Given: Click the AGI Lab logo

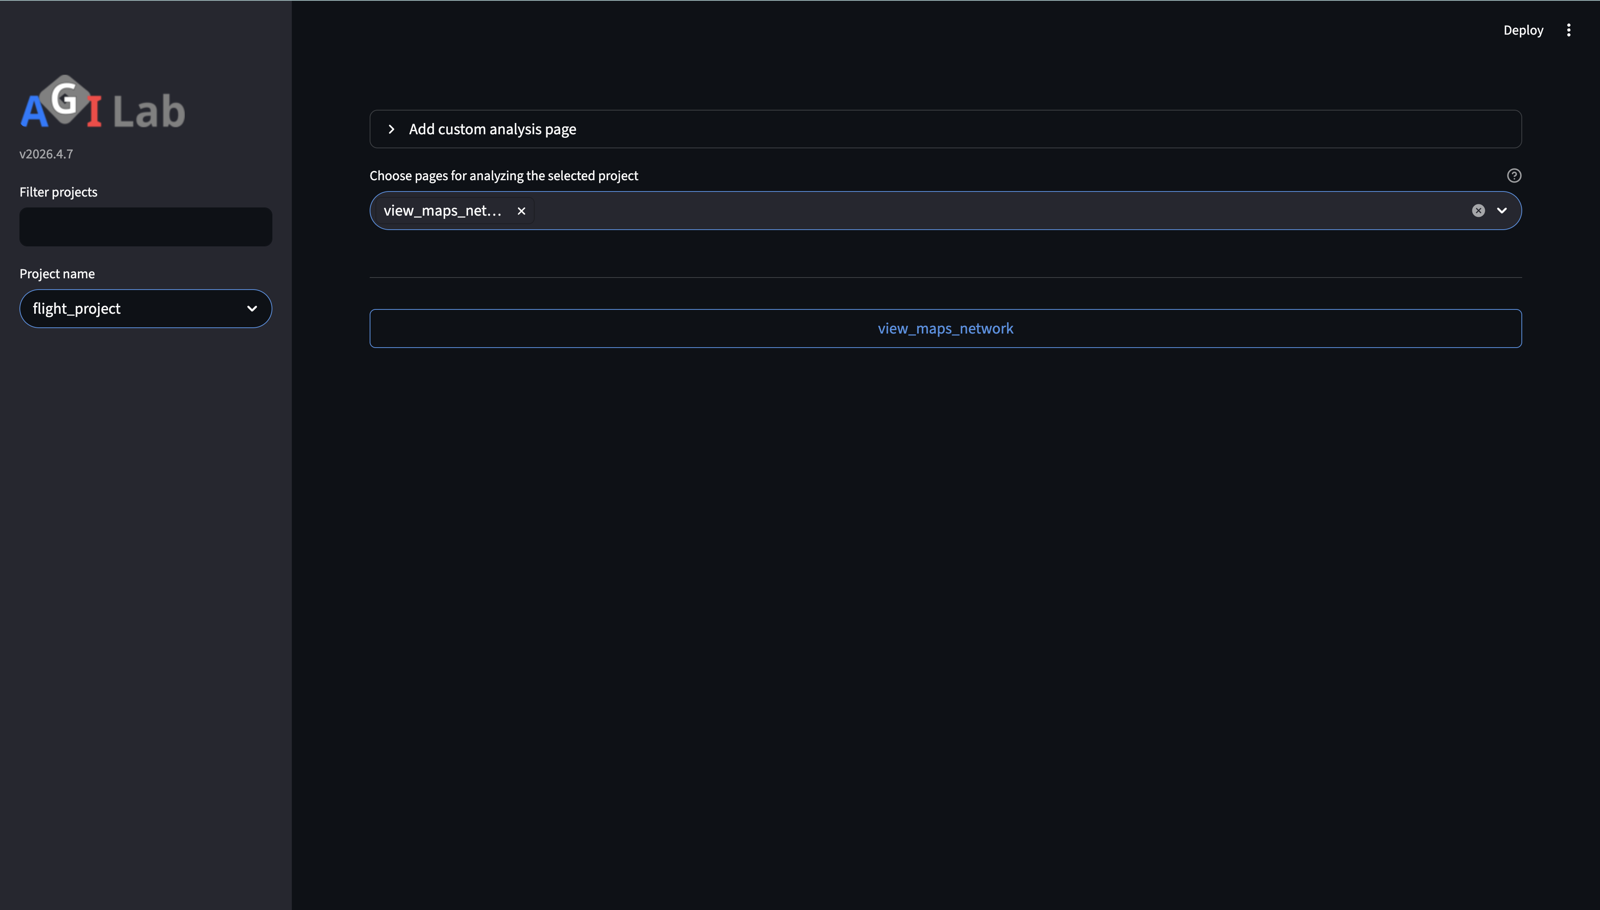Looking at the screenshot, I should (101, 107).
